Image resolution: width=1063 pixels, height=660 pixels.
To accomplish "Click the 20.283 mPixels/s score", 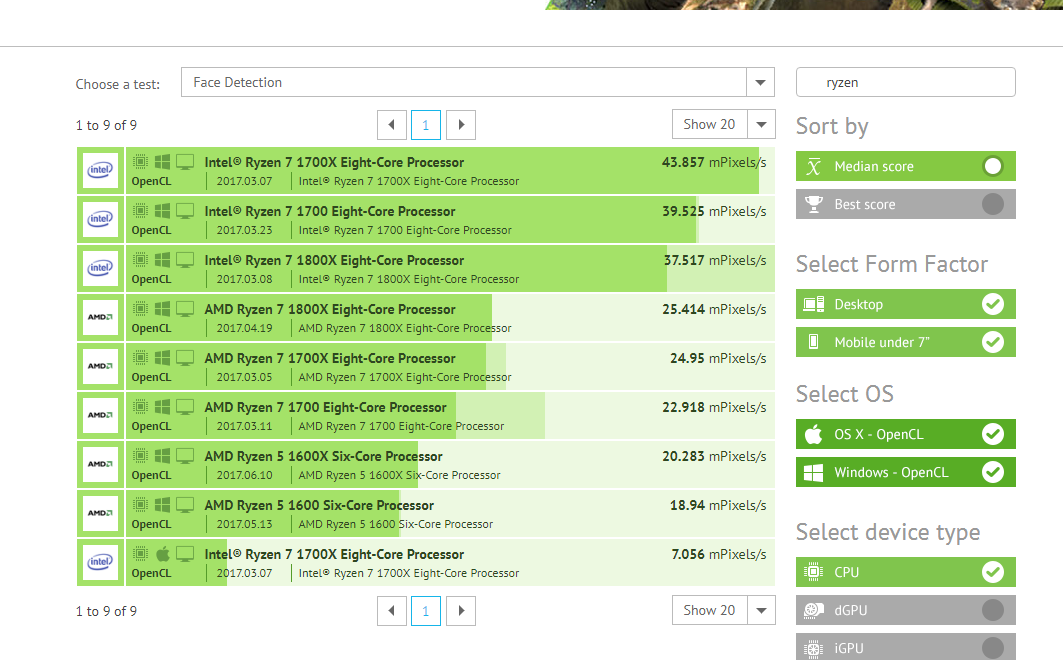I will (714, 456).
